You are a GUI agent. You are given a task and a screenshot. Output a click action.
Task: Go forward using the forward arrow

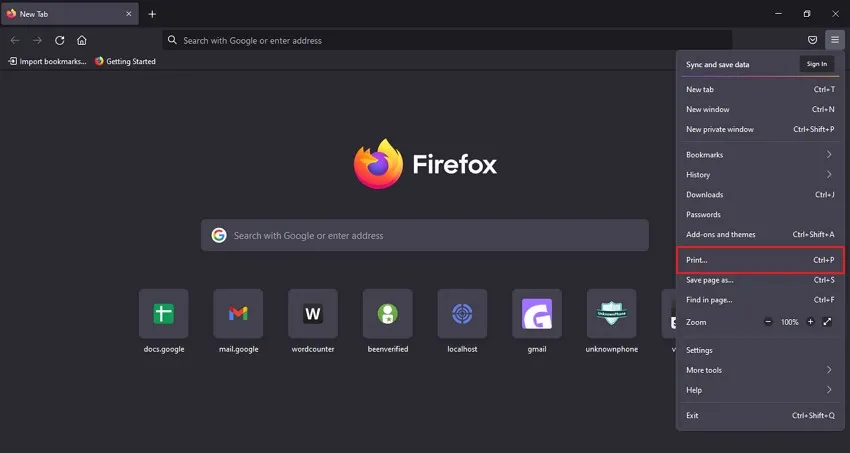(x=37, y=41)
